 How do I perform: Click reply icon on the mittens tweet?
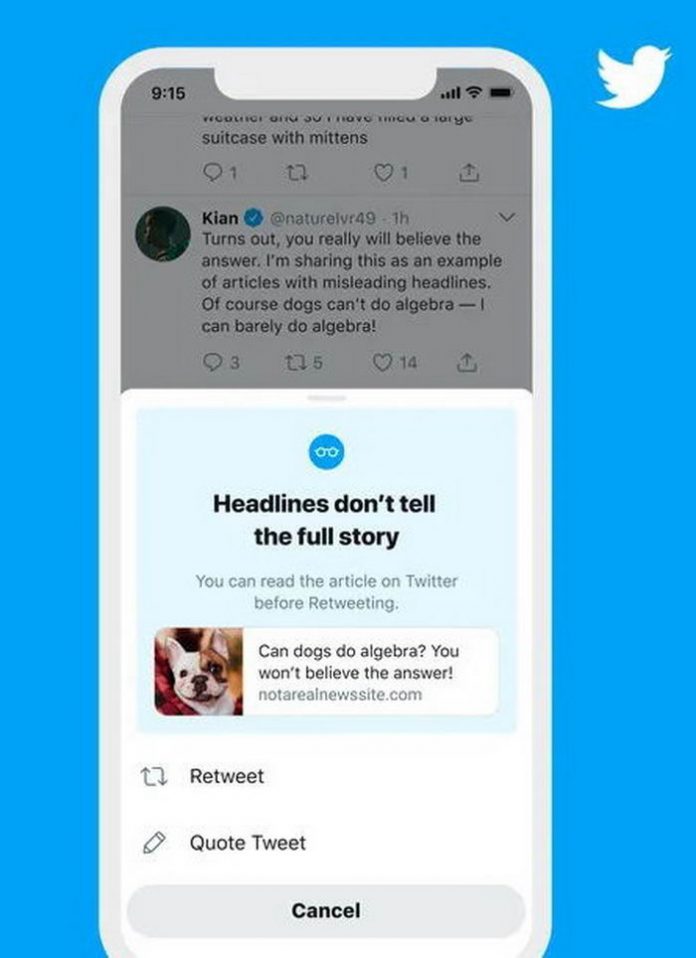tap(213, 174)
